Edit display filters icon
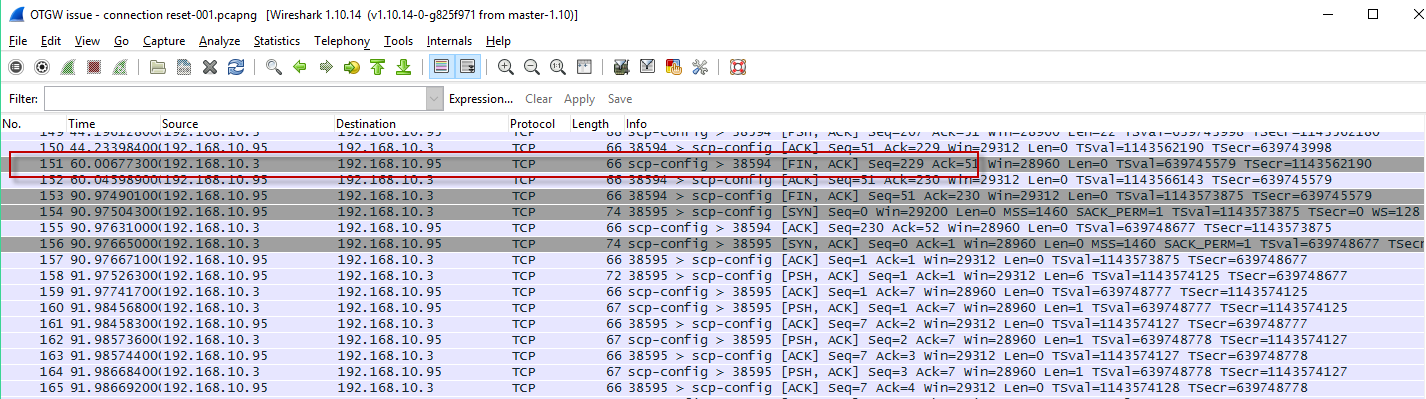 click(648, 67)
